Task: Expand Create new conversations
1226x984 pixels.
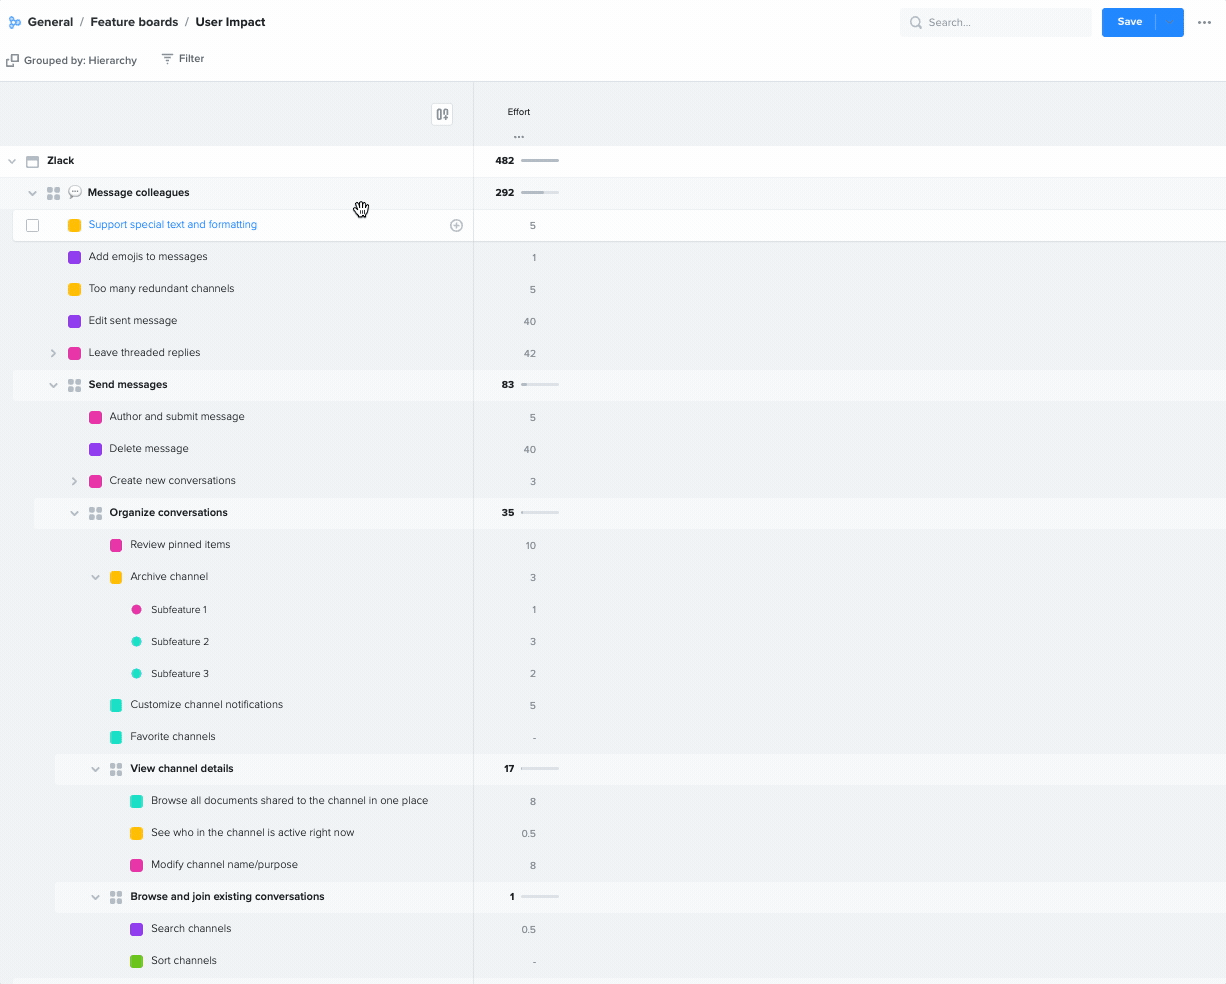Action: point(74,480)
